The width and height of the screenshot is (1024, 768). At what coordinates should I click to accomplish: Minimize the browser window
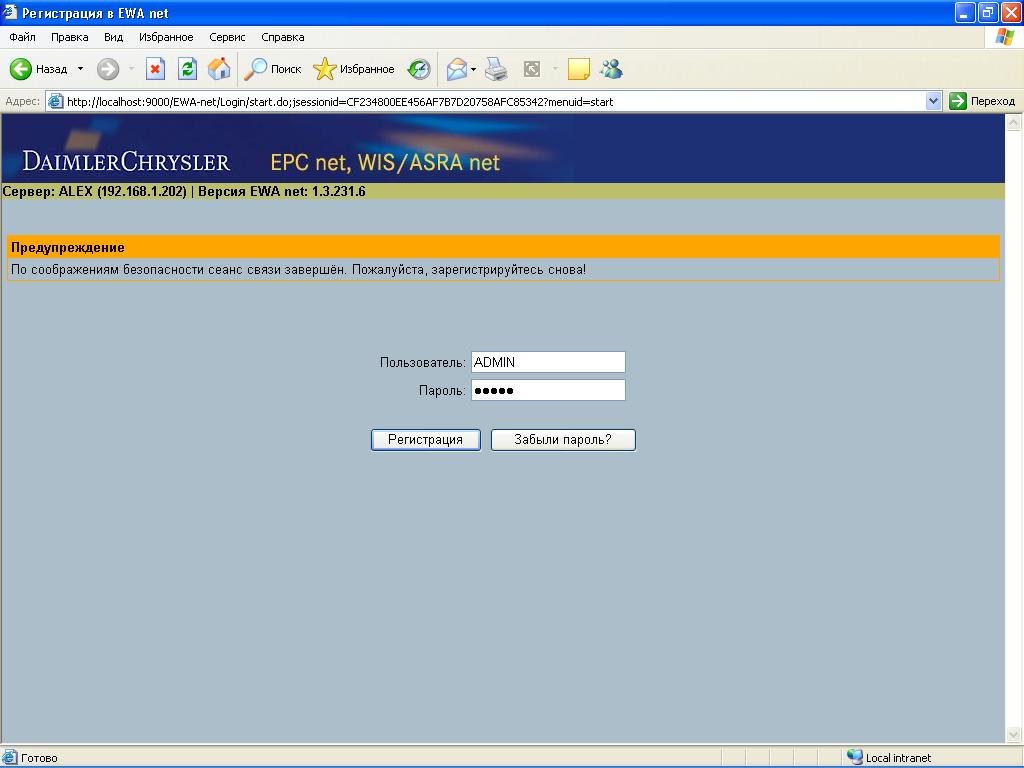tap(965, 12)
